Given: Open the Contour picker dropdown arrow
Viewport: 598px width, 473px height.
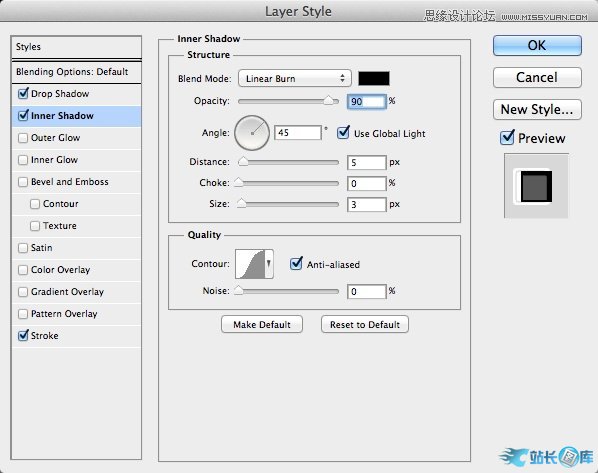Looking at the screenshot, I should [269, 264].
